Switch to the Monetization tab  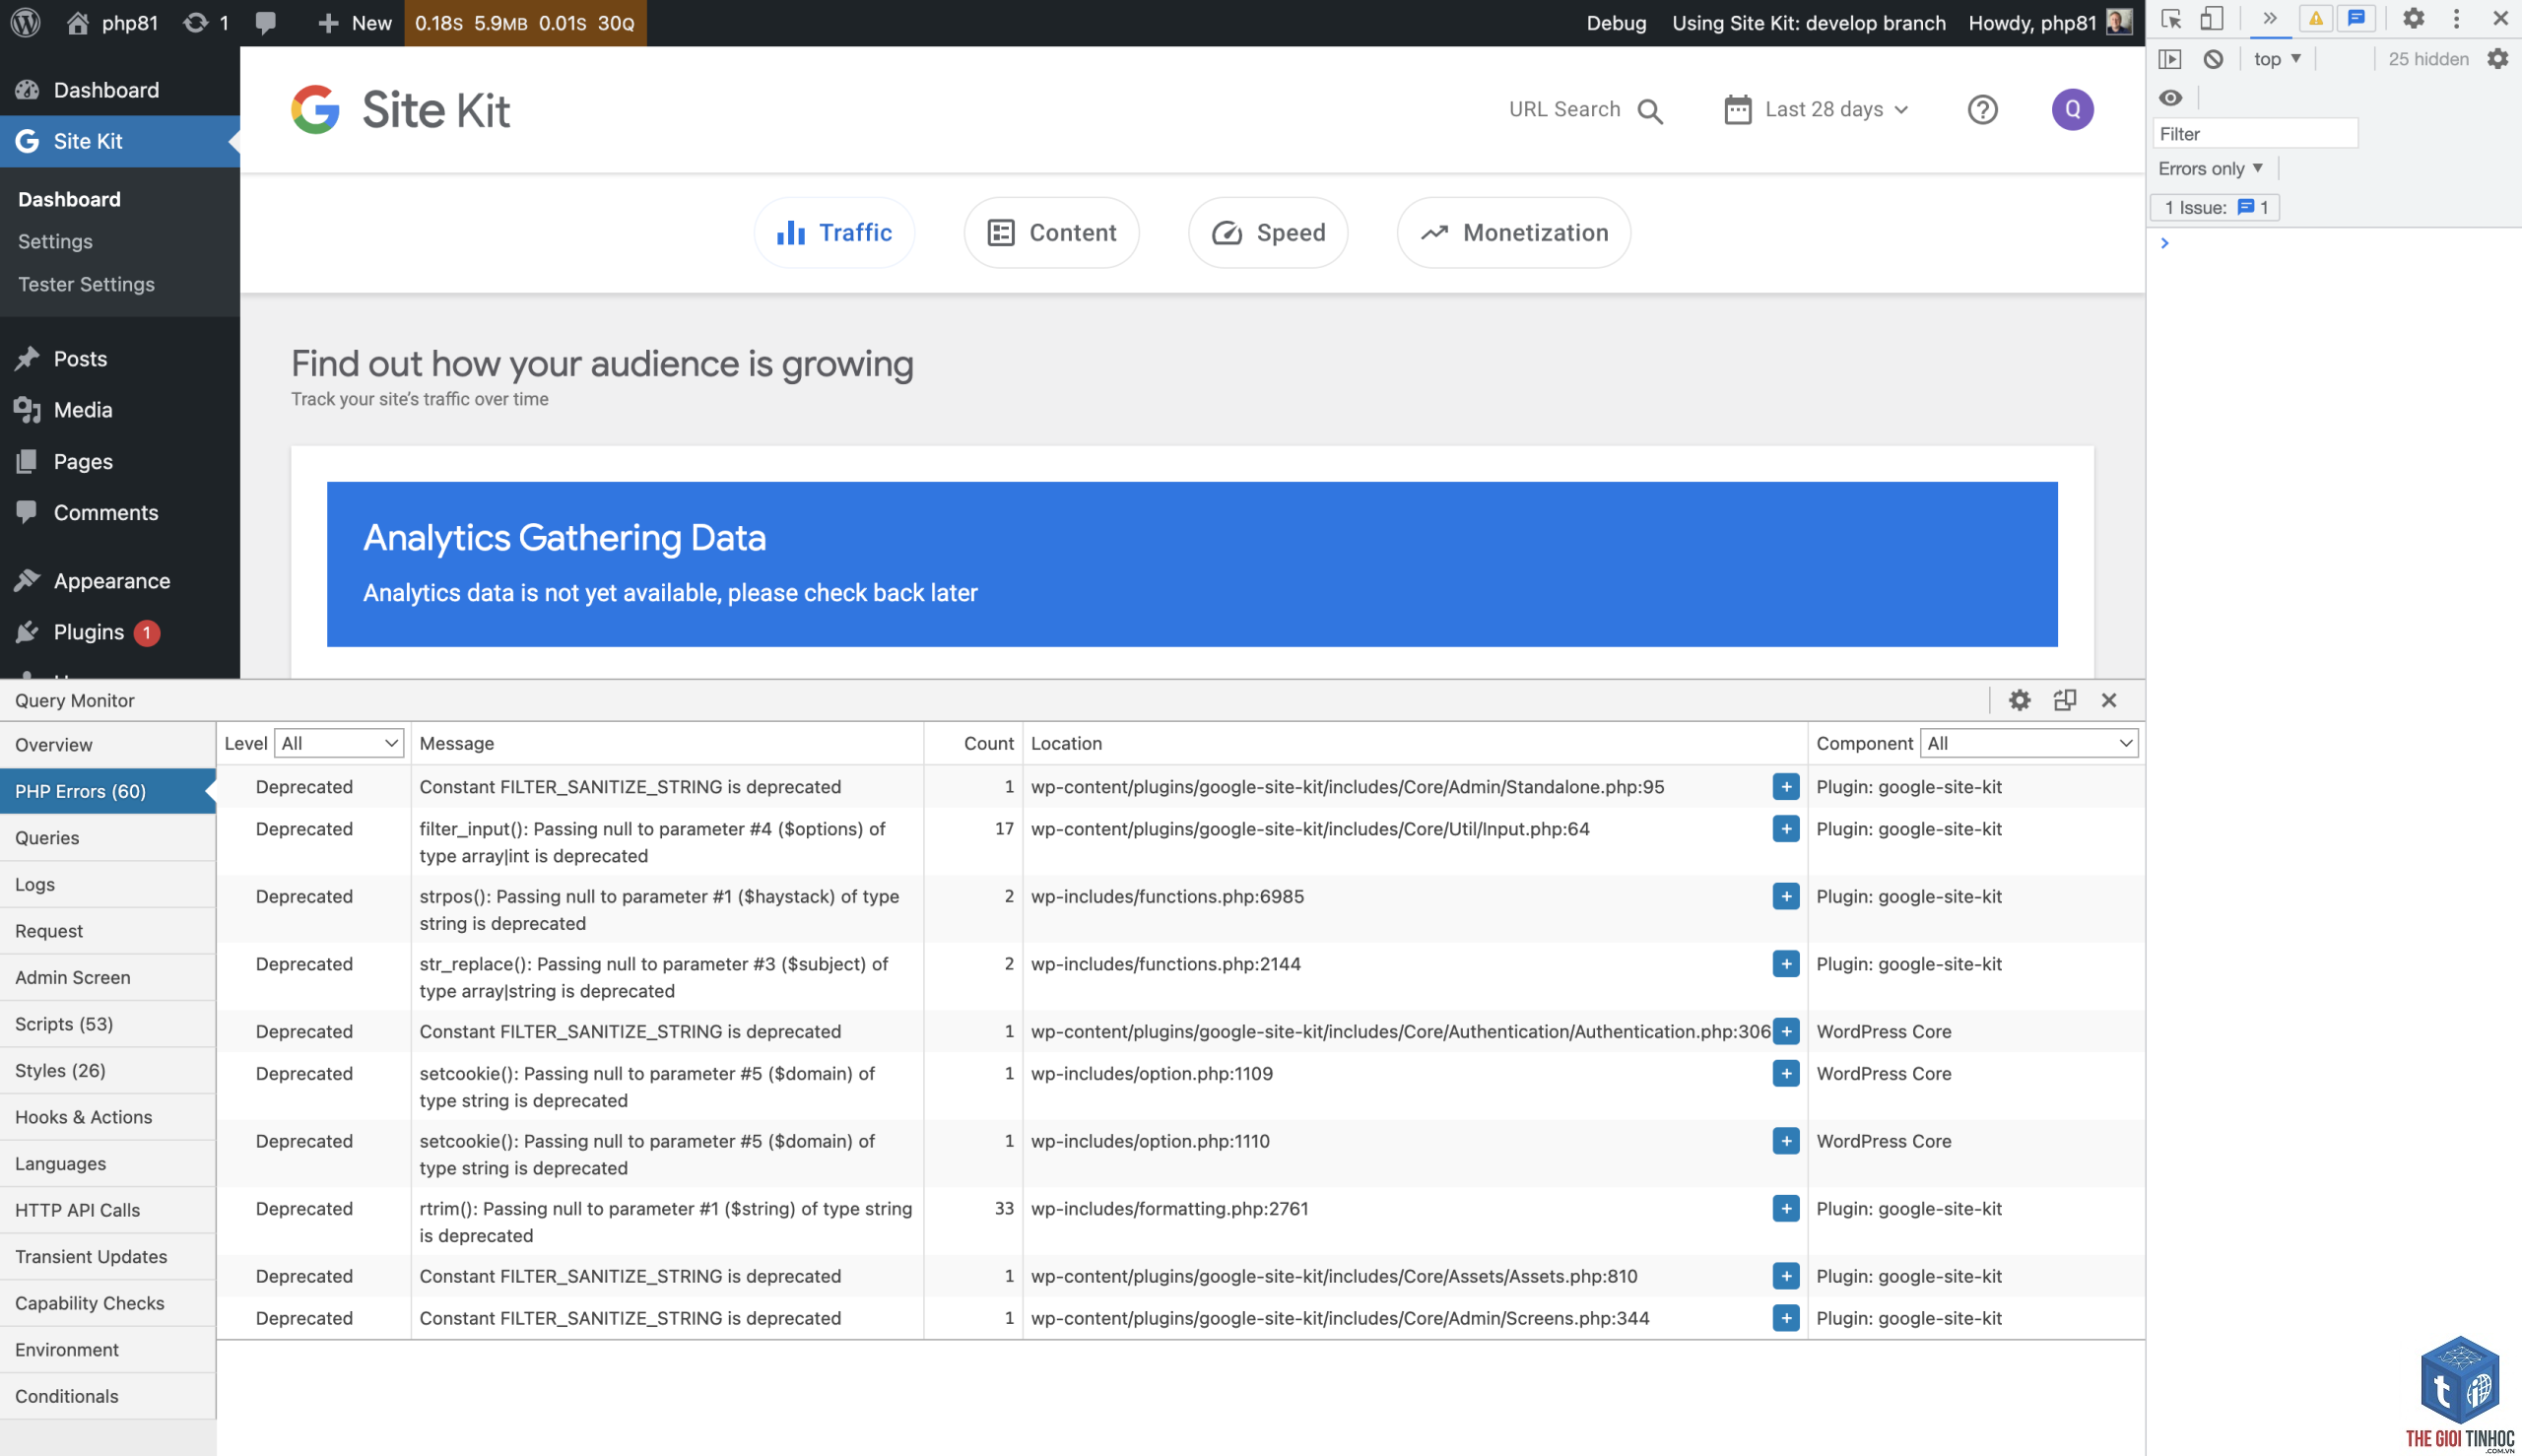(1513, 232)
